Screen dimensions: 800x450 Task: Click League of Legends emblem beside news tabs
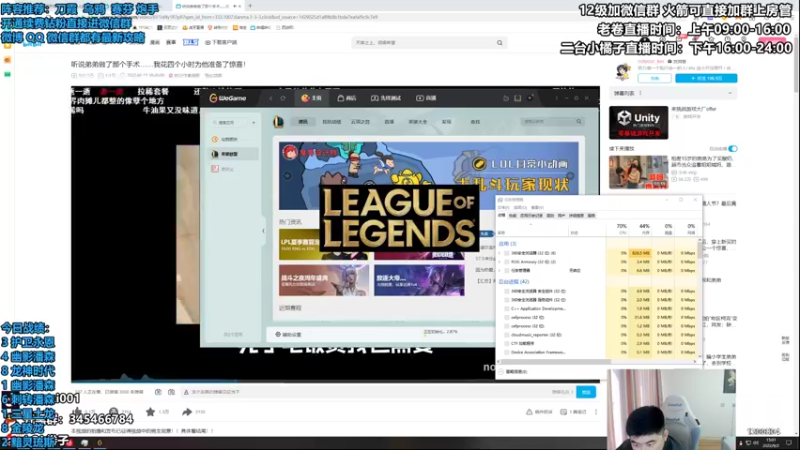click(x=278, y=121)
